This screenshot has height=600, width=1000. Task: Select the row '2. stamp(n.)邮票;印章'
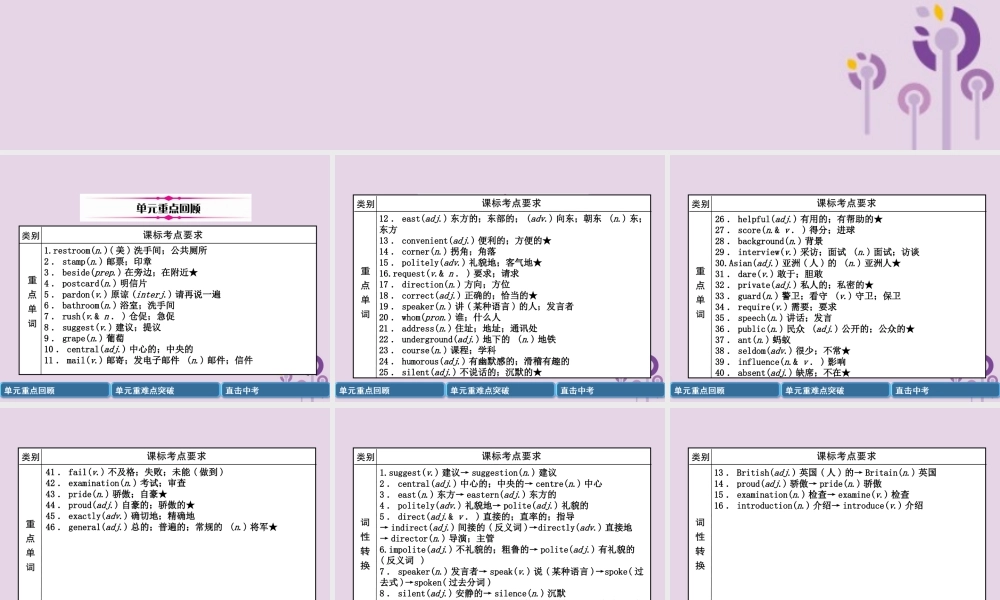(x=98, y=261)
